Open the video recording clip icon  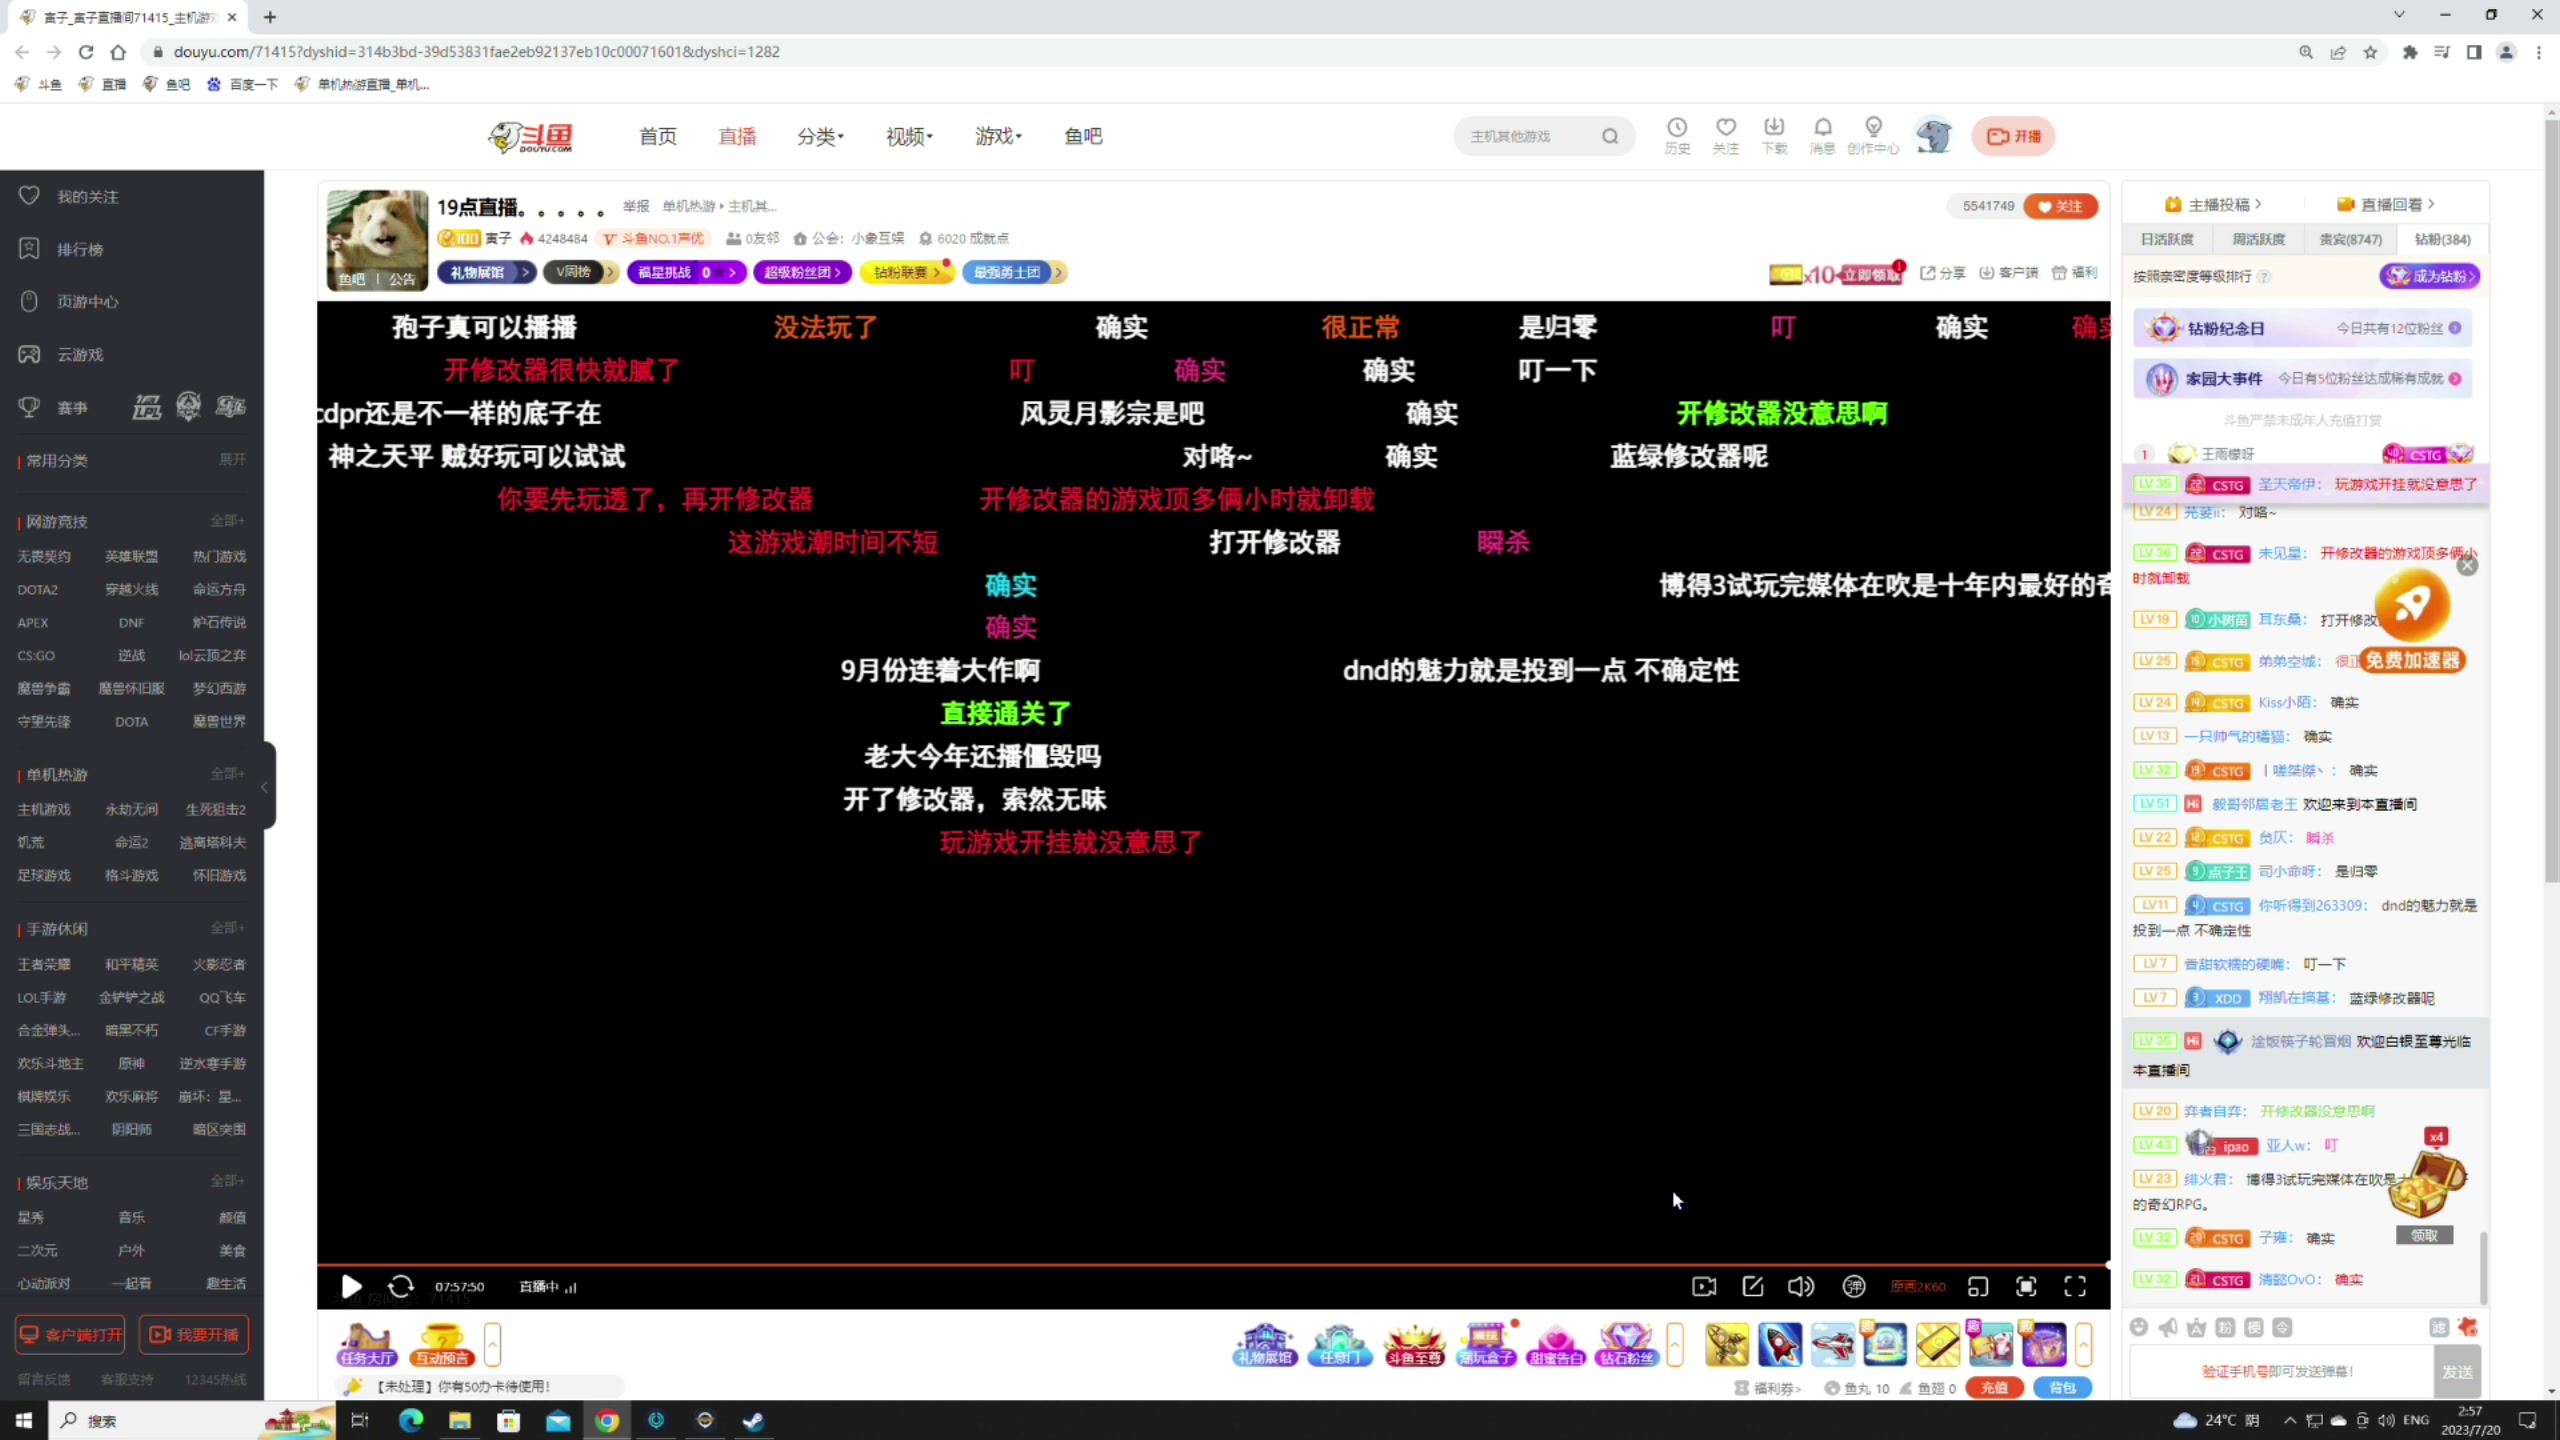[1704, 1286]
